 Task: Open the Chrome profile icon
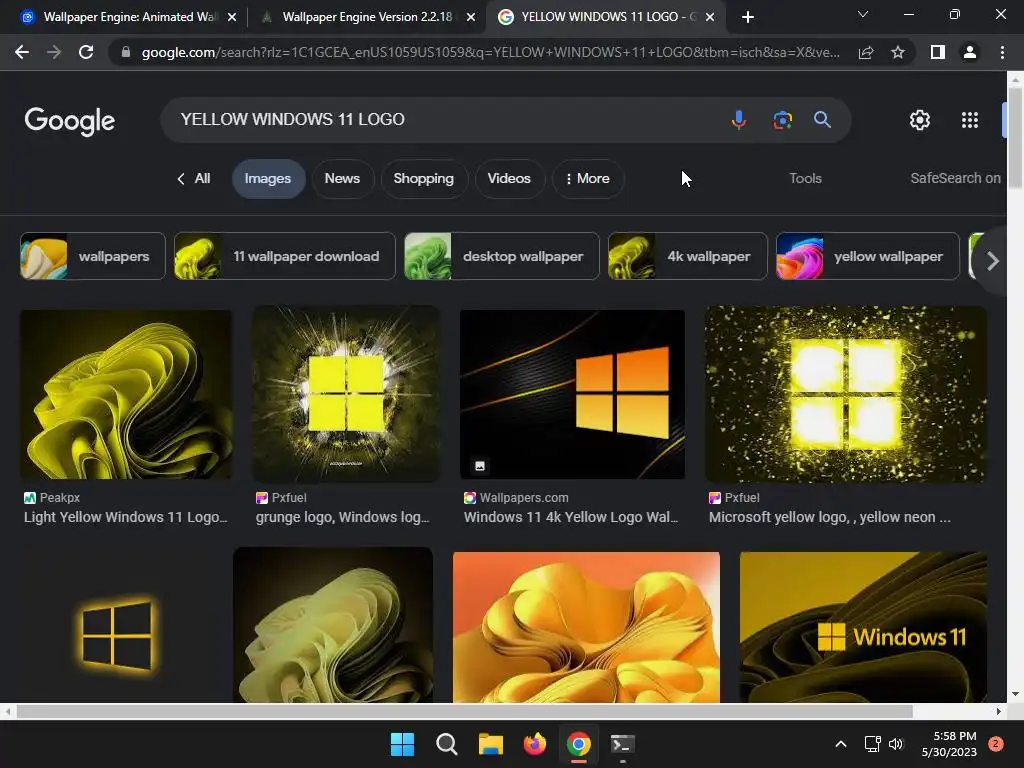click(x=970, y=52)
